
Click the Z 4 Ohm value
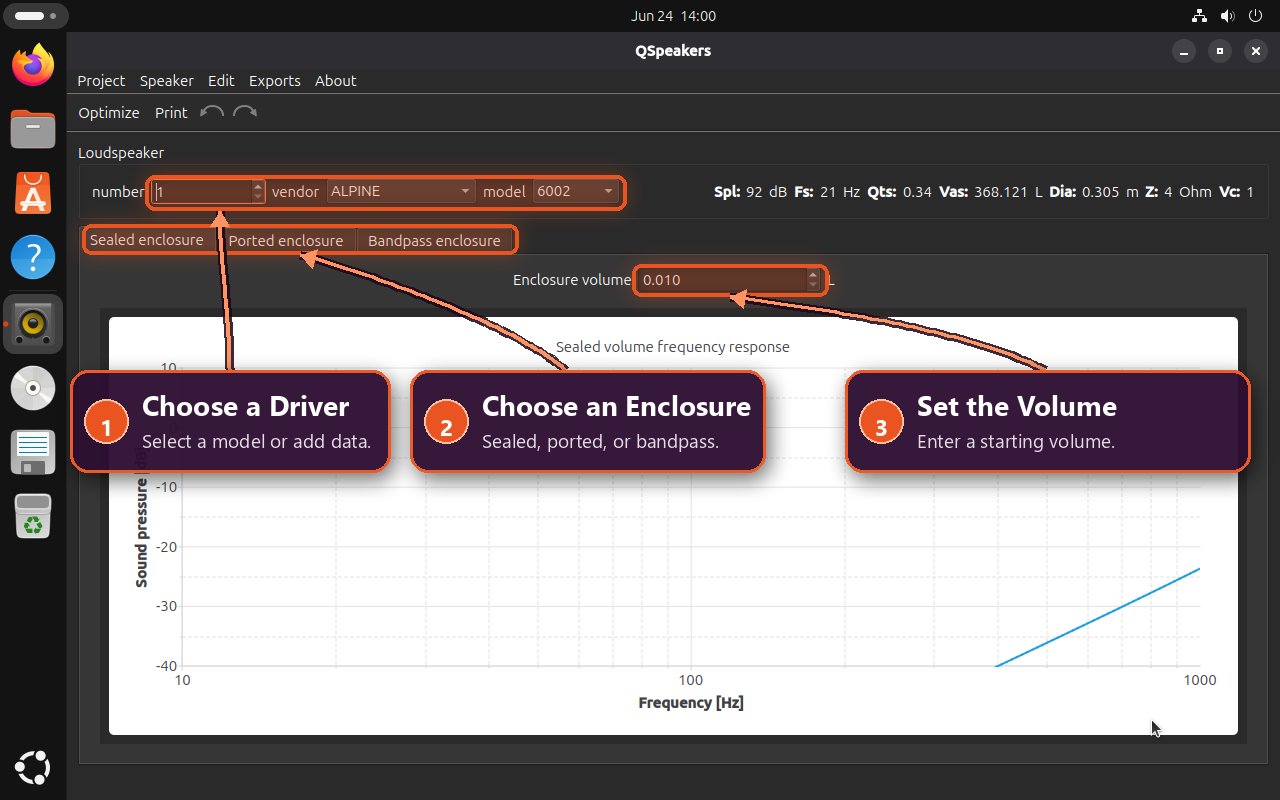click(x=1178, y=192)
